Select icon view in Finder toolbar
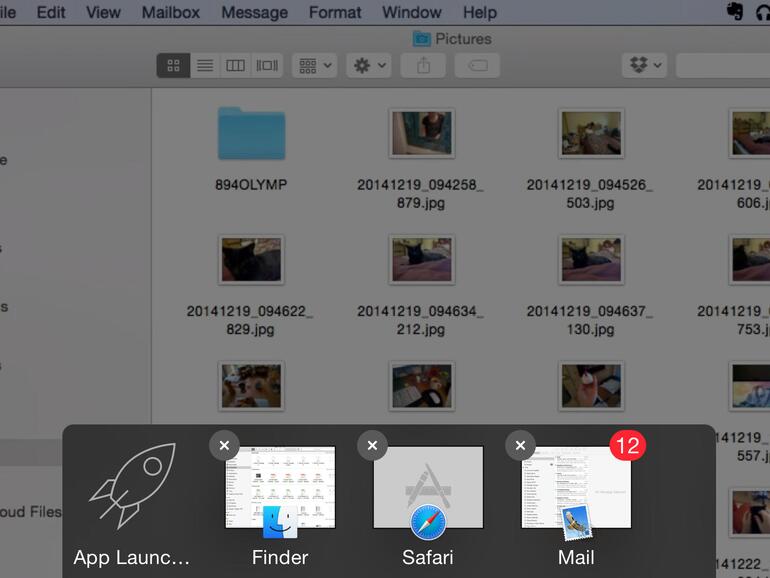 tap(173, 65)
